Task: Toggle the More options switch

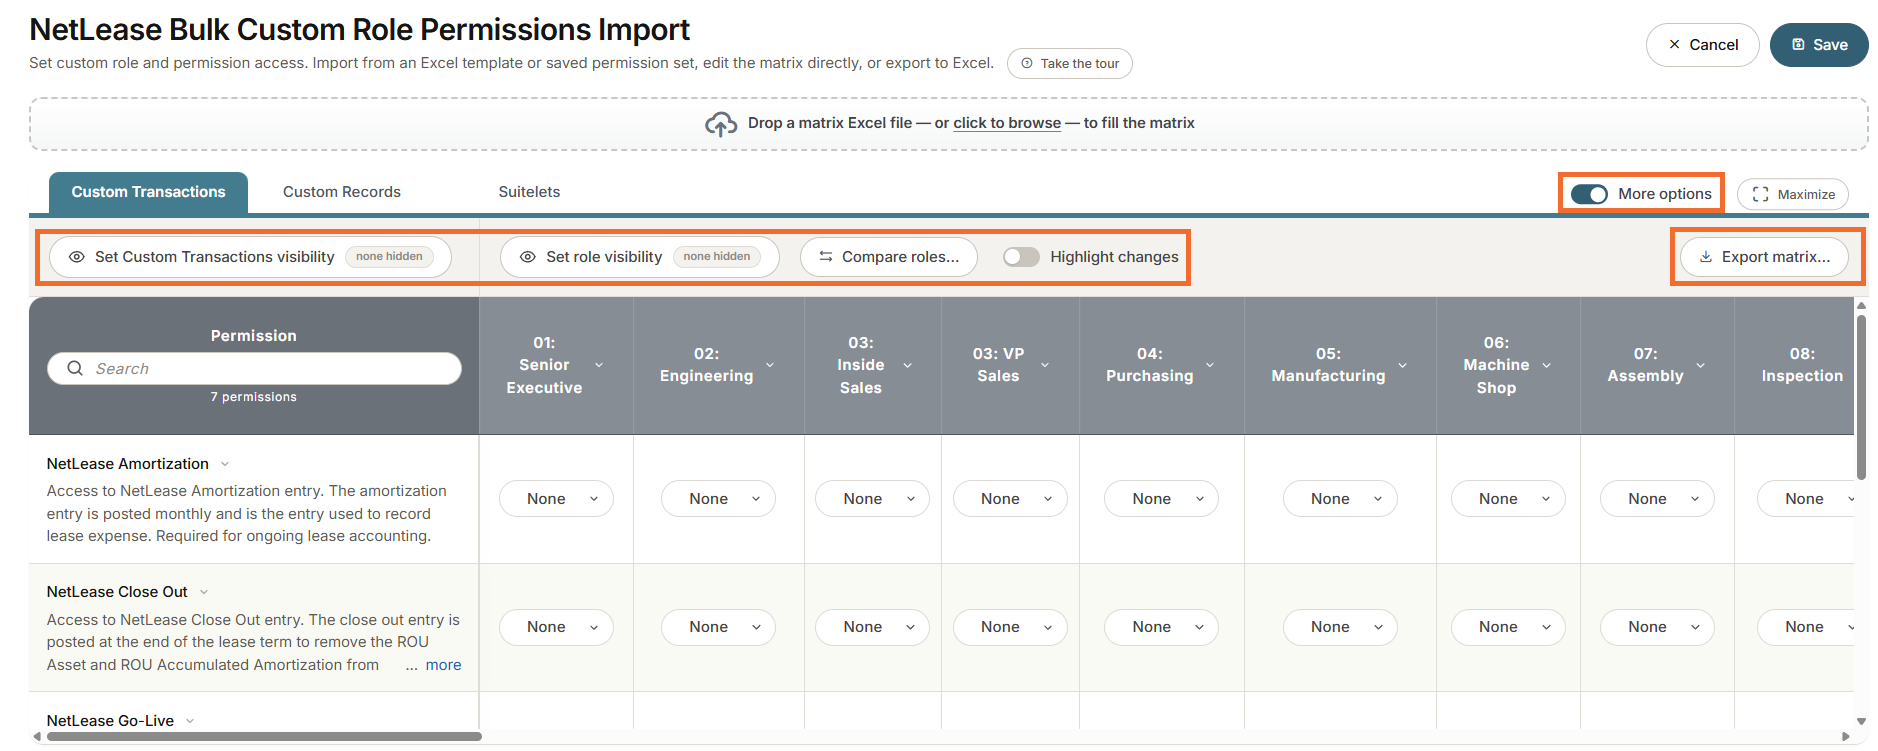Action: point(1589,194)
